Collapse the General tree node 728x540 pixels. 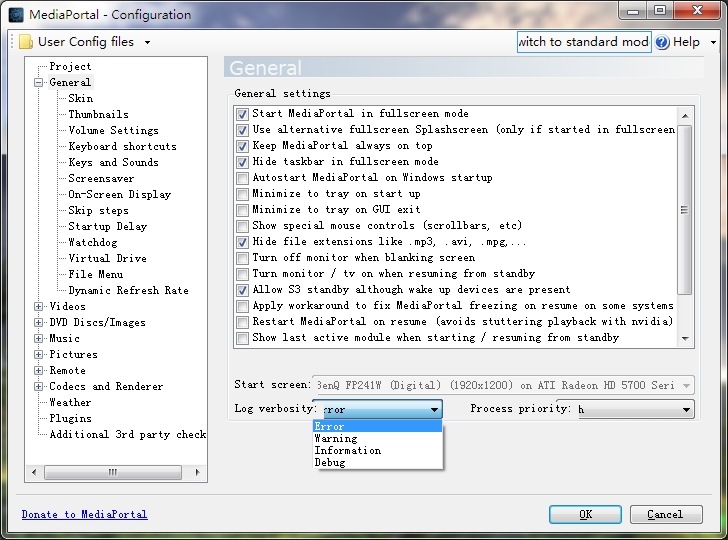pyautogui.click(x=39, y=83)
